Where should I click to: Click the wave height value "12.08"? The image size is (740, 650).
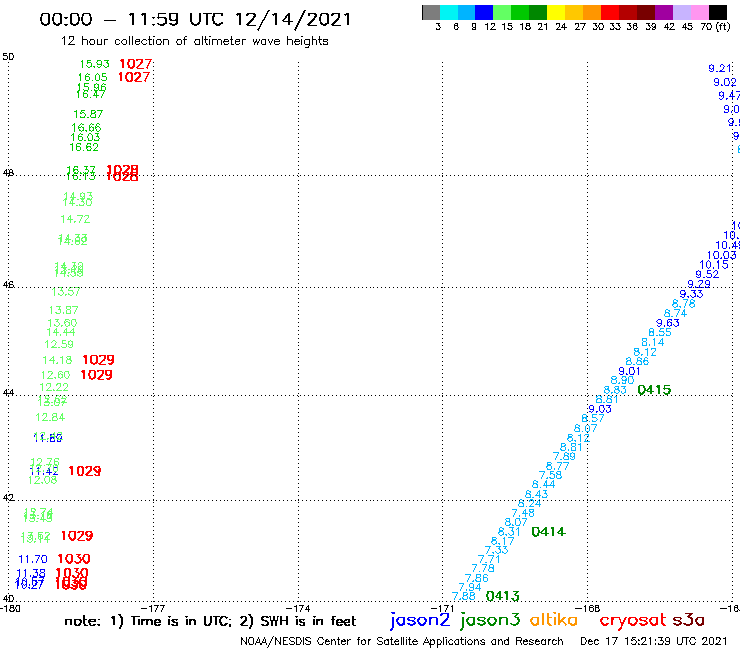tap(42, 480)
